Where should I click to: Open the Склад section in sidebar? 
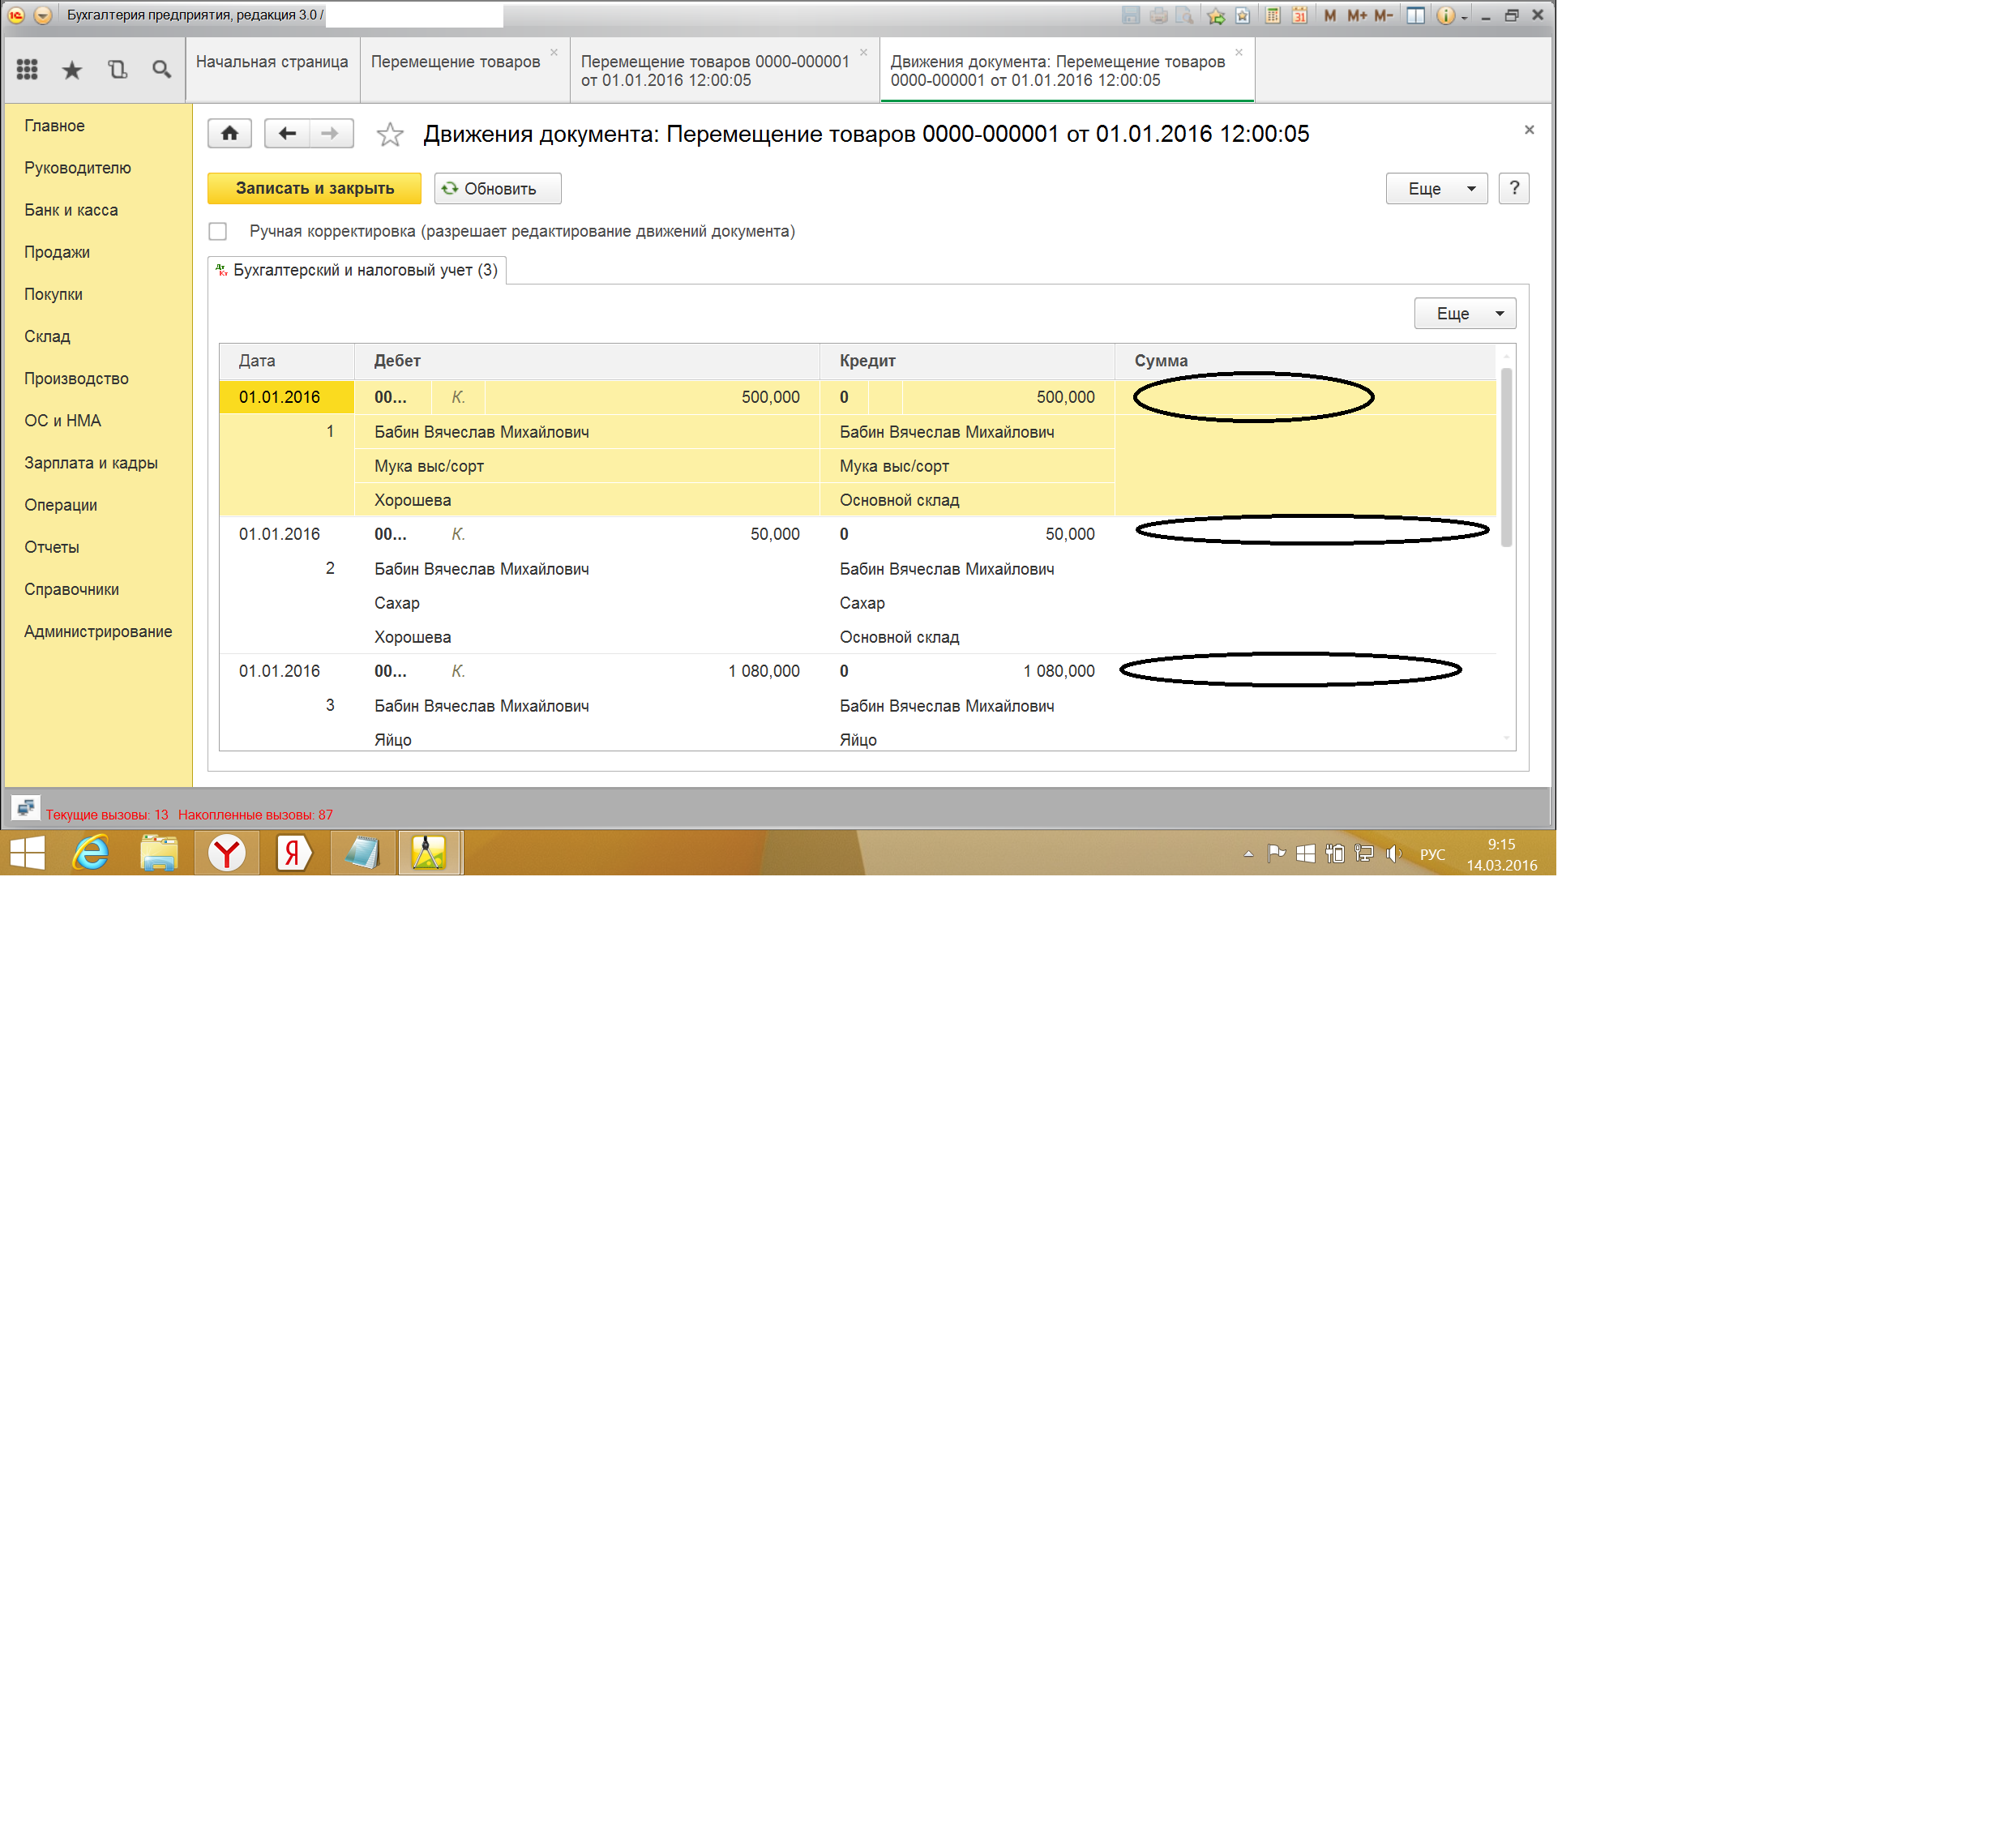(x=47, y=336)
